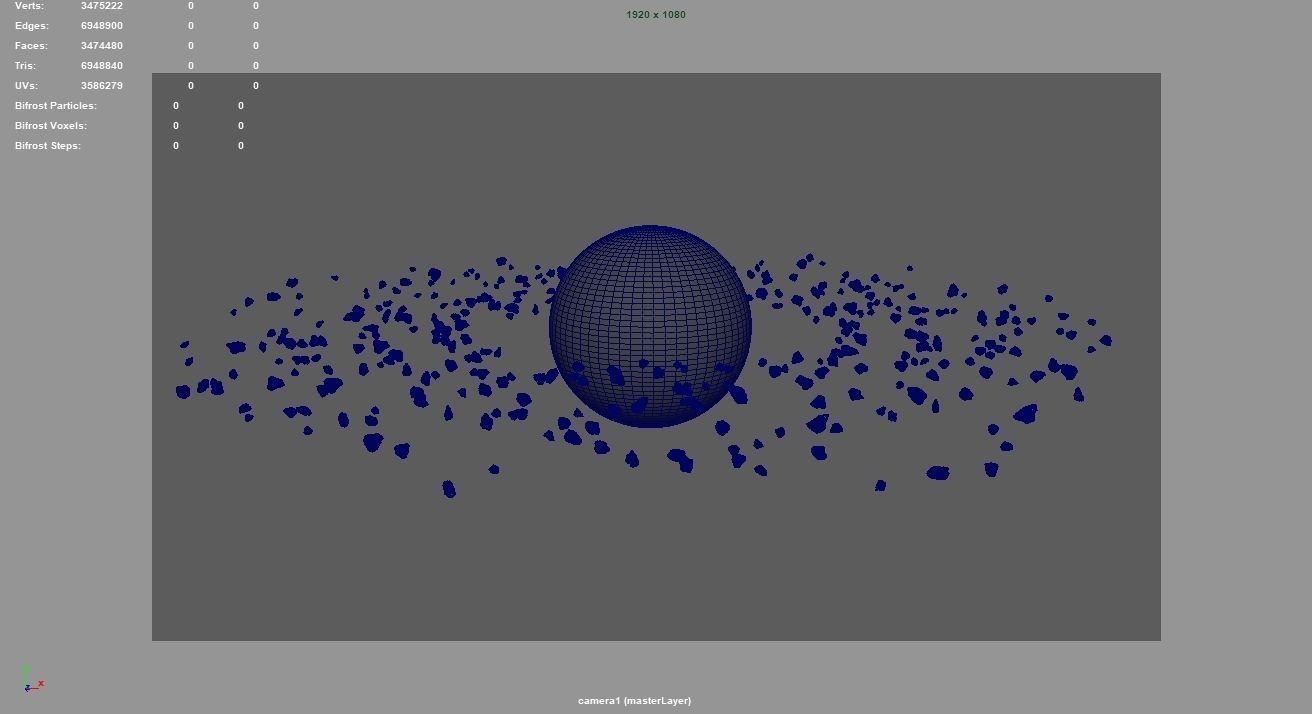
Task: Click the Bifrost Steps: label
Action: 48,146
